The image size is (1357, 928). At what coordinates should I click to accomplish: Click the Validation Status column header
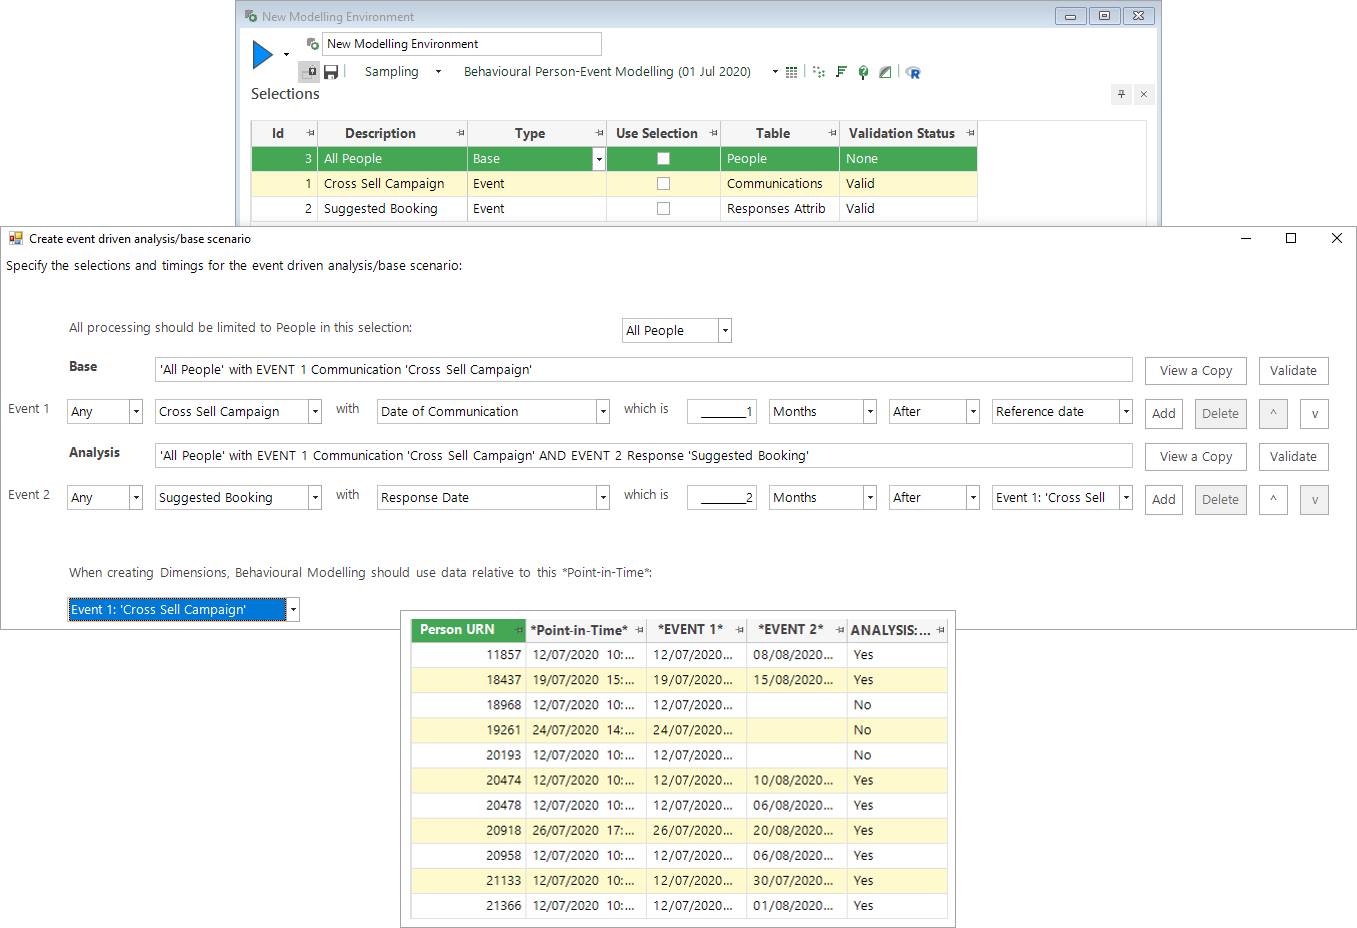click(x=908, y=133)
